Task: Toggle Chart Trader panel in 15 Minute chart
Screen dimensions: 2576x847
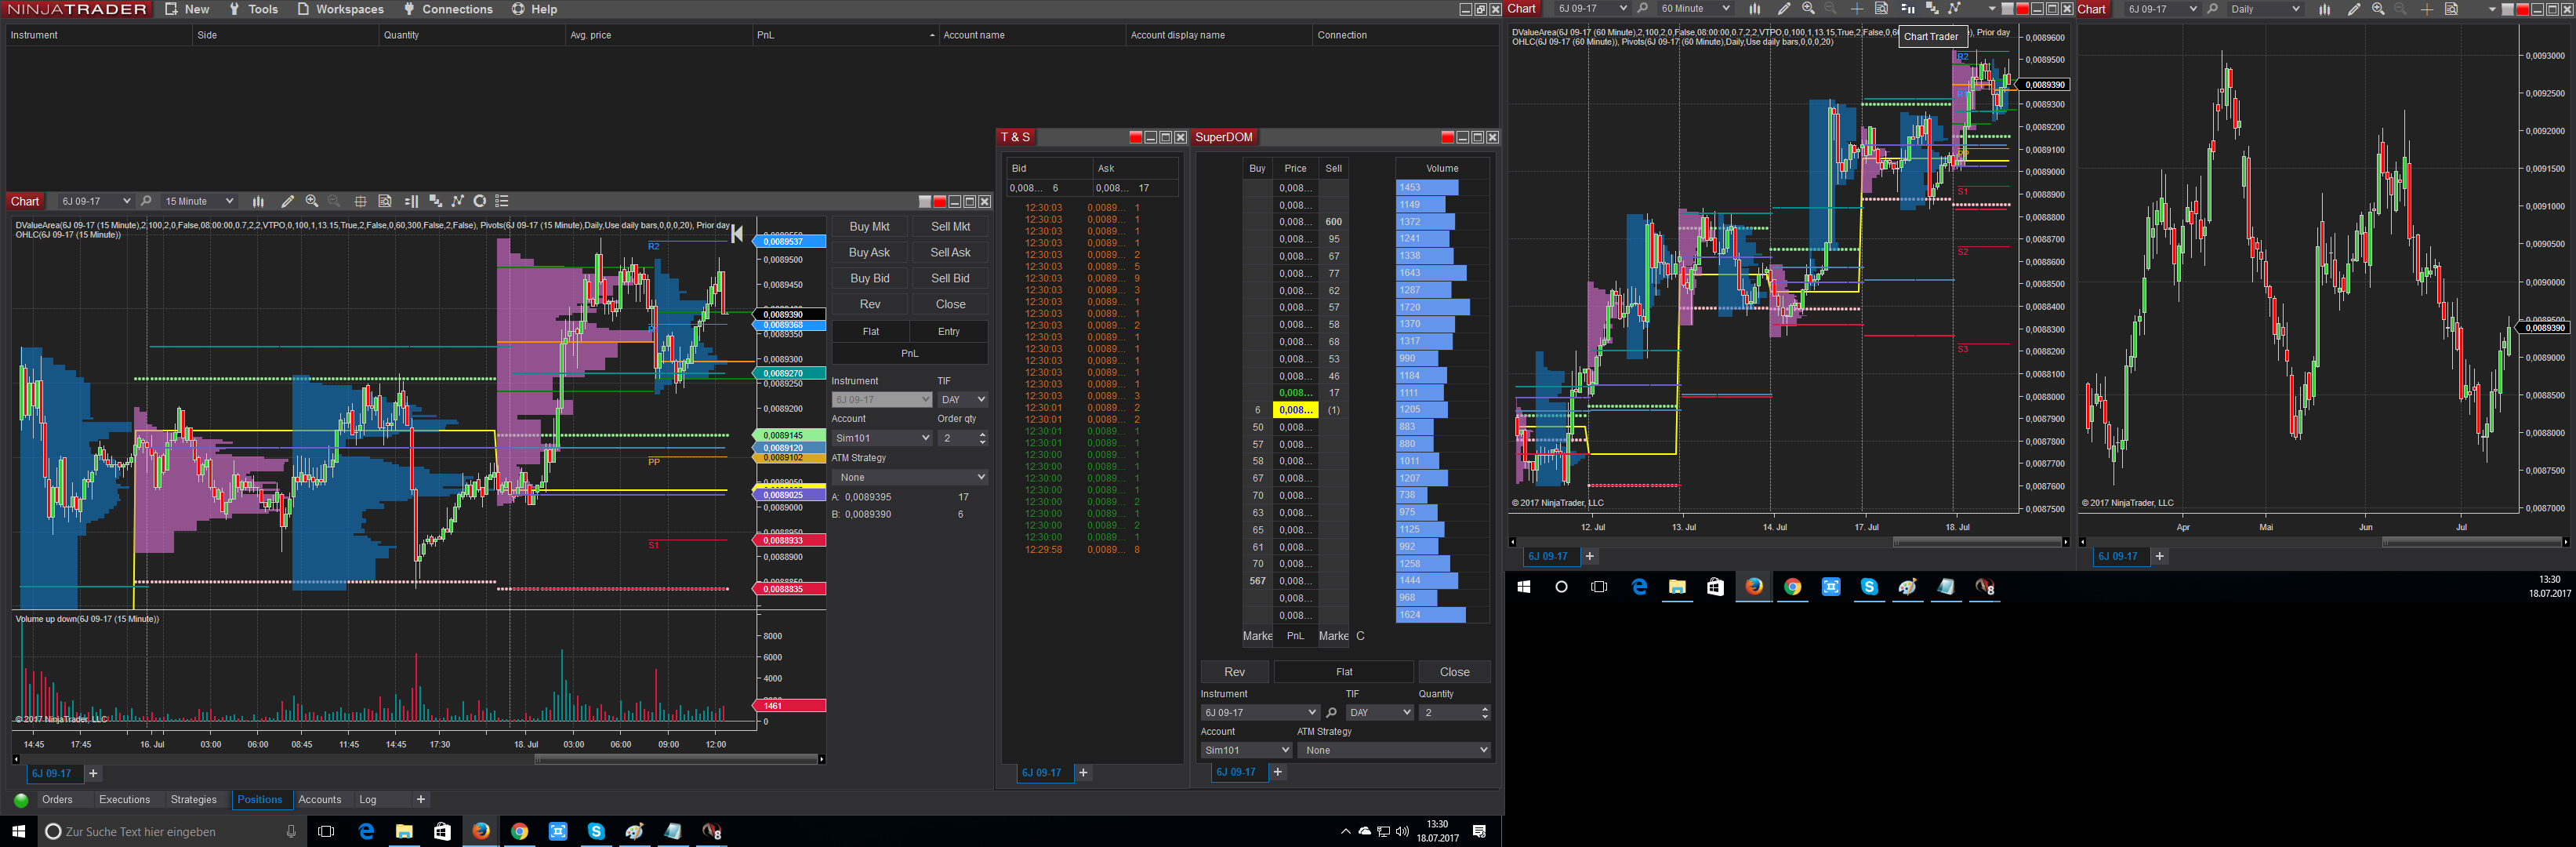Action: click(x=411, y=201)
